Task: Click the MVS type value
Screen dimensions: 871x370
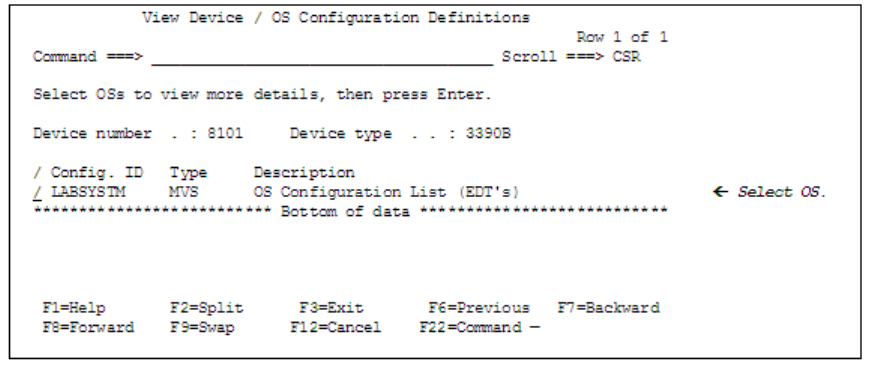Action: 184,192
